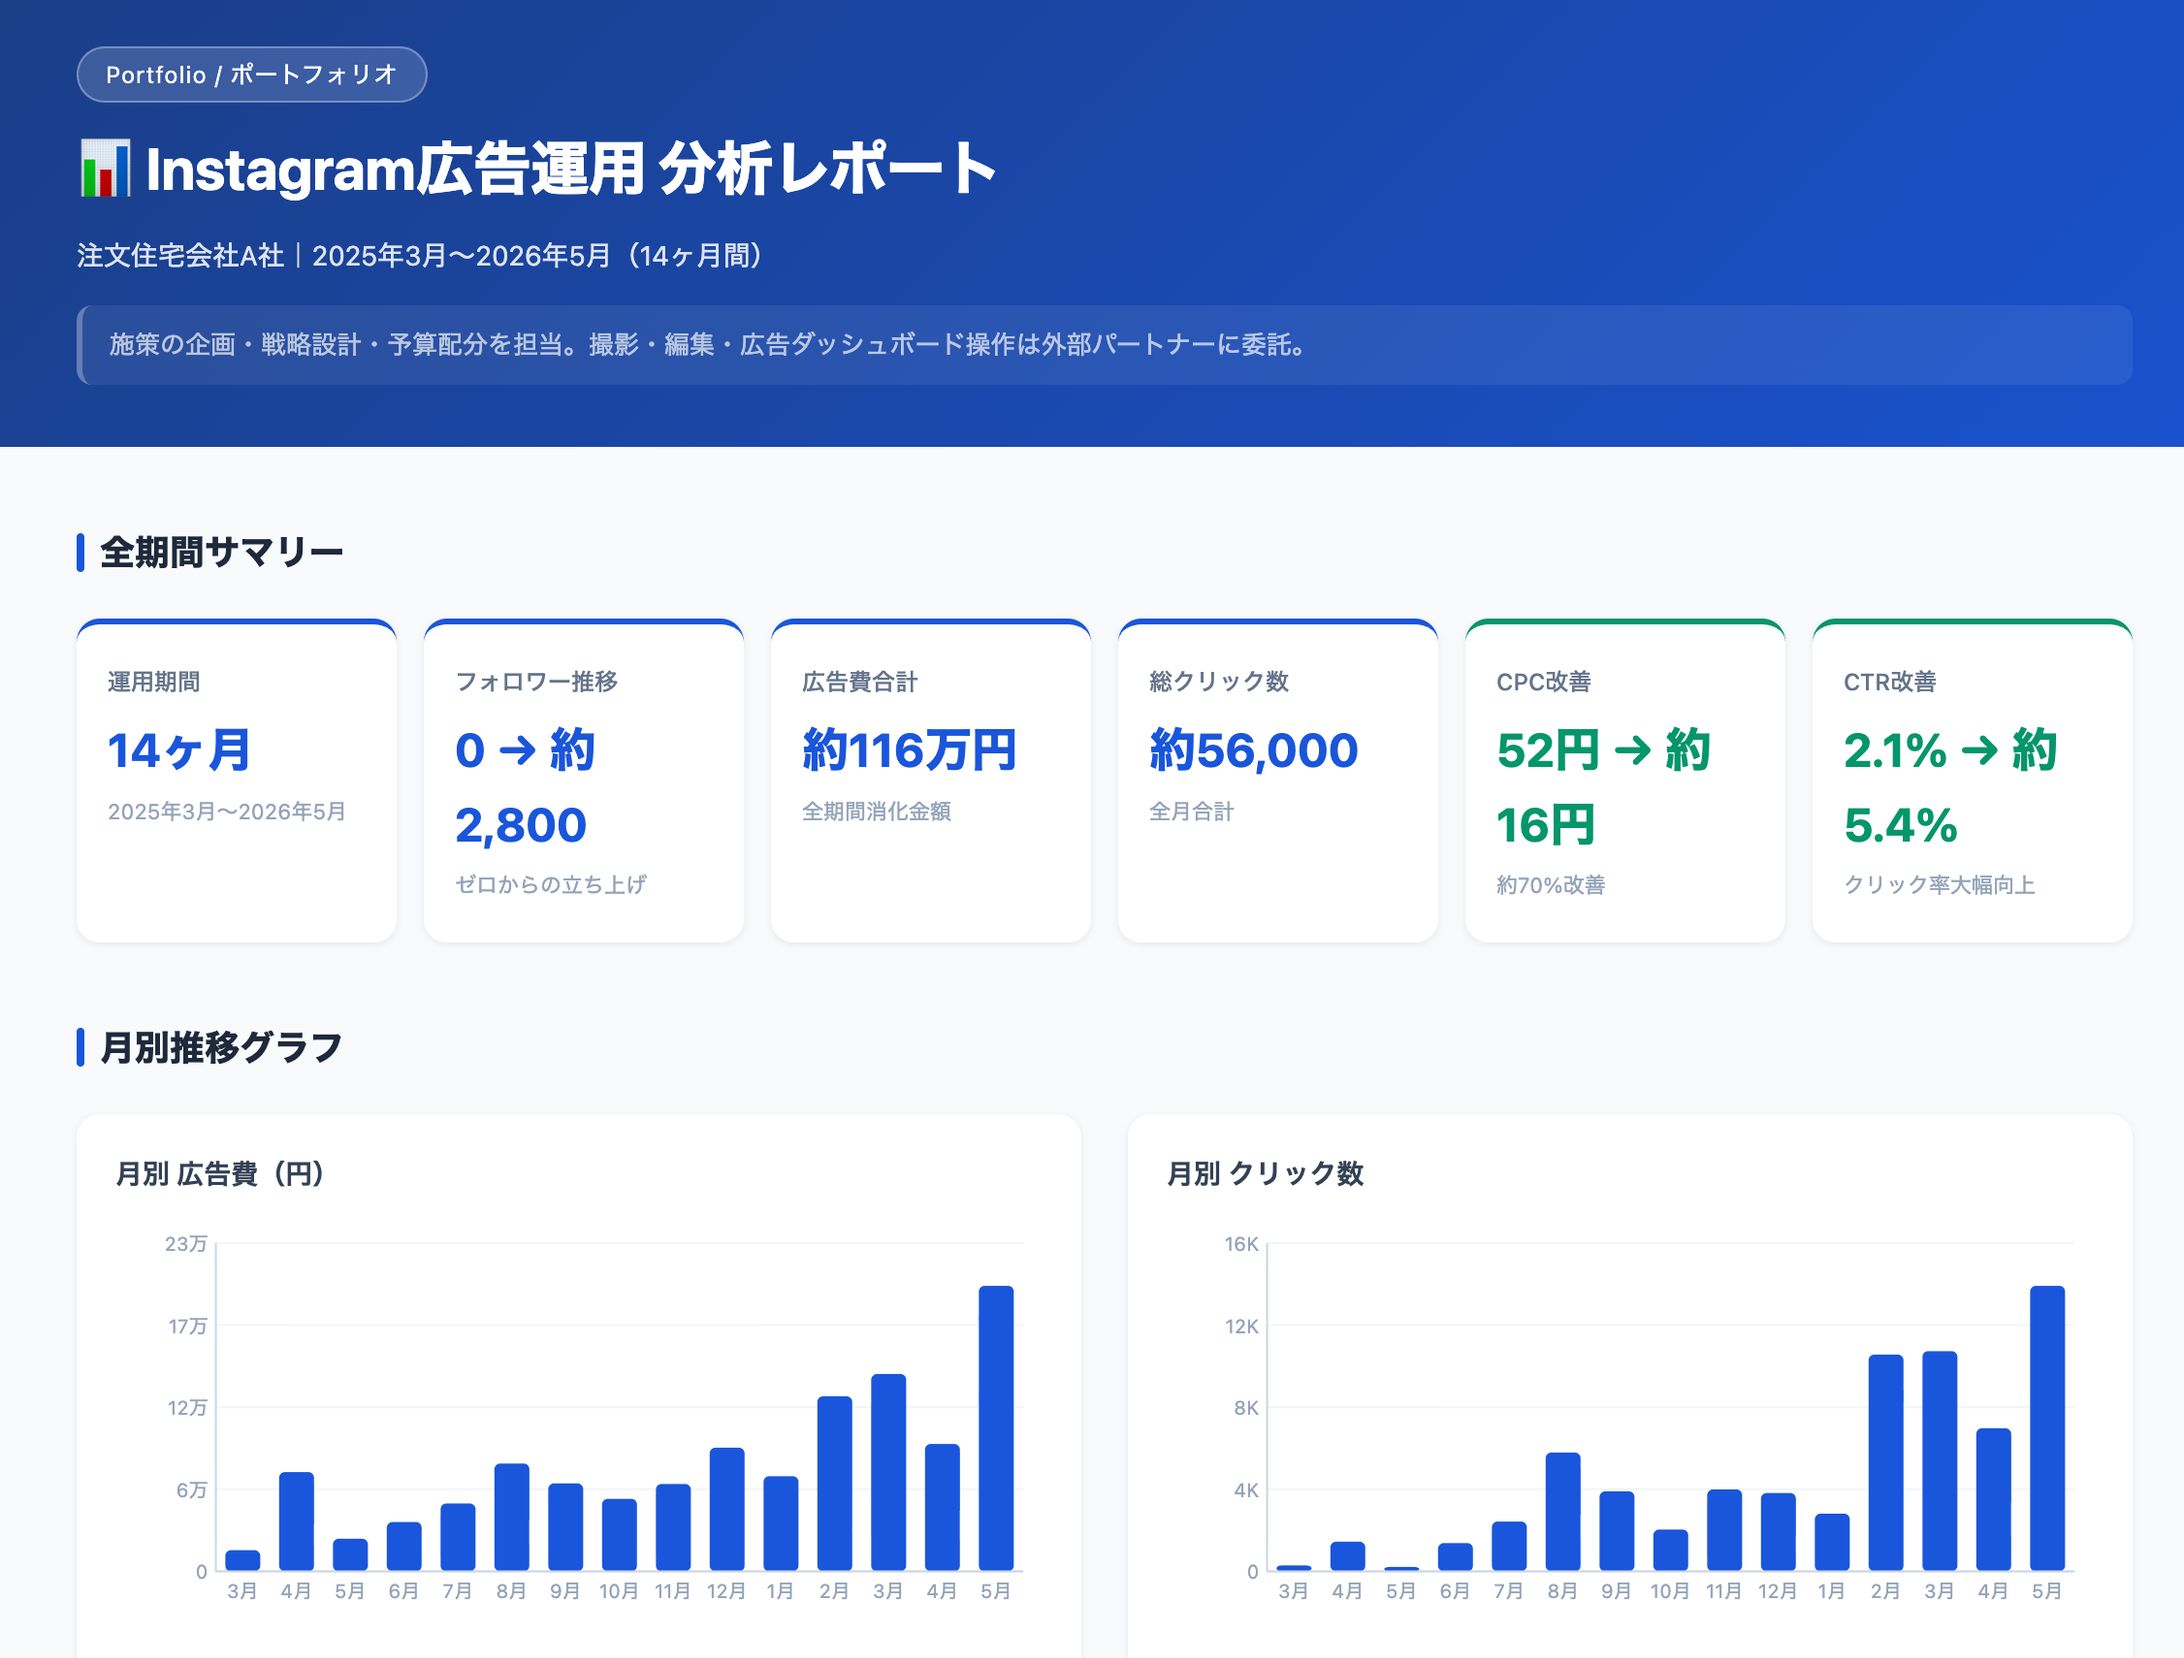Viewport: 2184px width, 1658px height.
Task: Click the final 5月 bar in 広告費 chart
Action: (996, 1428)
